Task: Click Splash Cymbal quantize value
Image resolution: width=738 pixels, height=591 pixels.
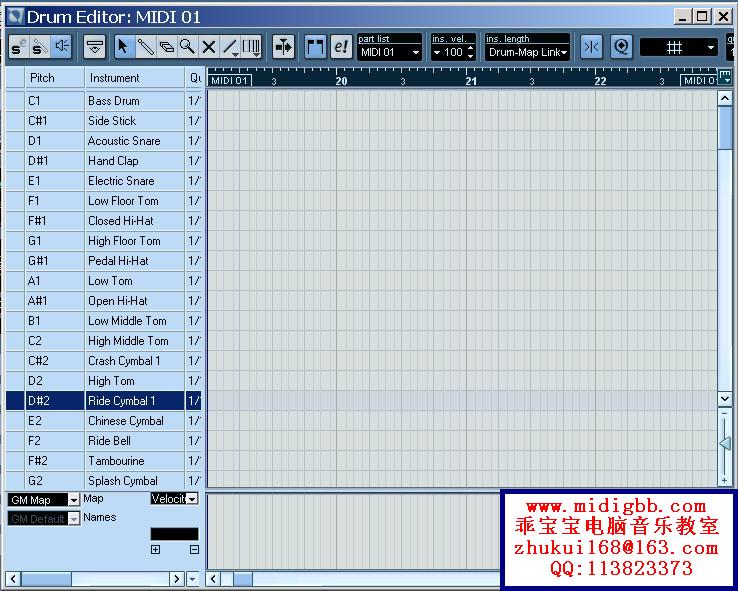Action: [194, 481]
